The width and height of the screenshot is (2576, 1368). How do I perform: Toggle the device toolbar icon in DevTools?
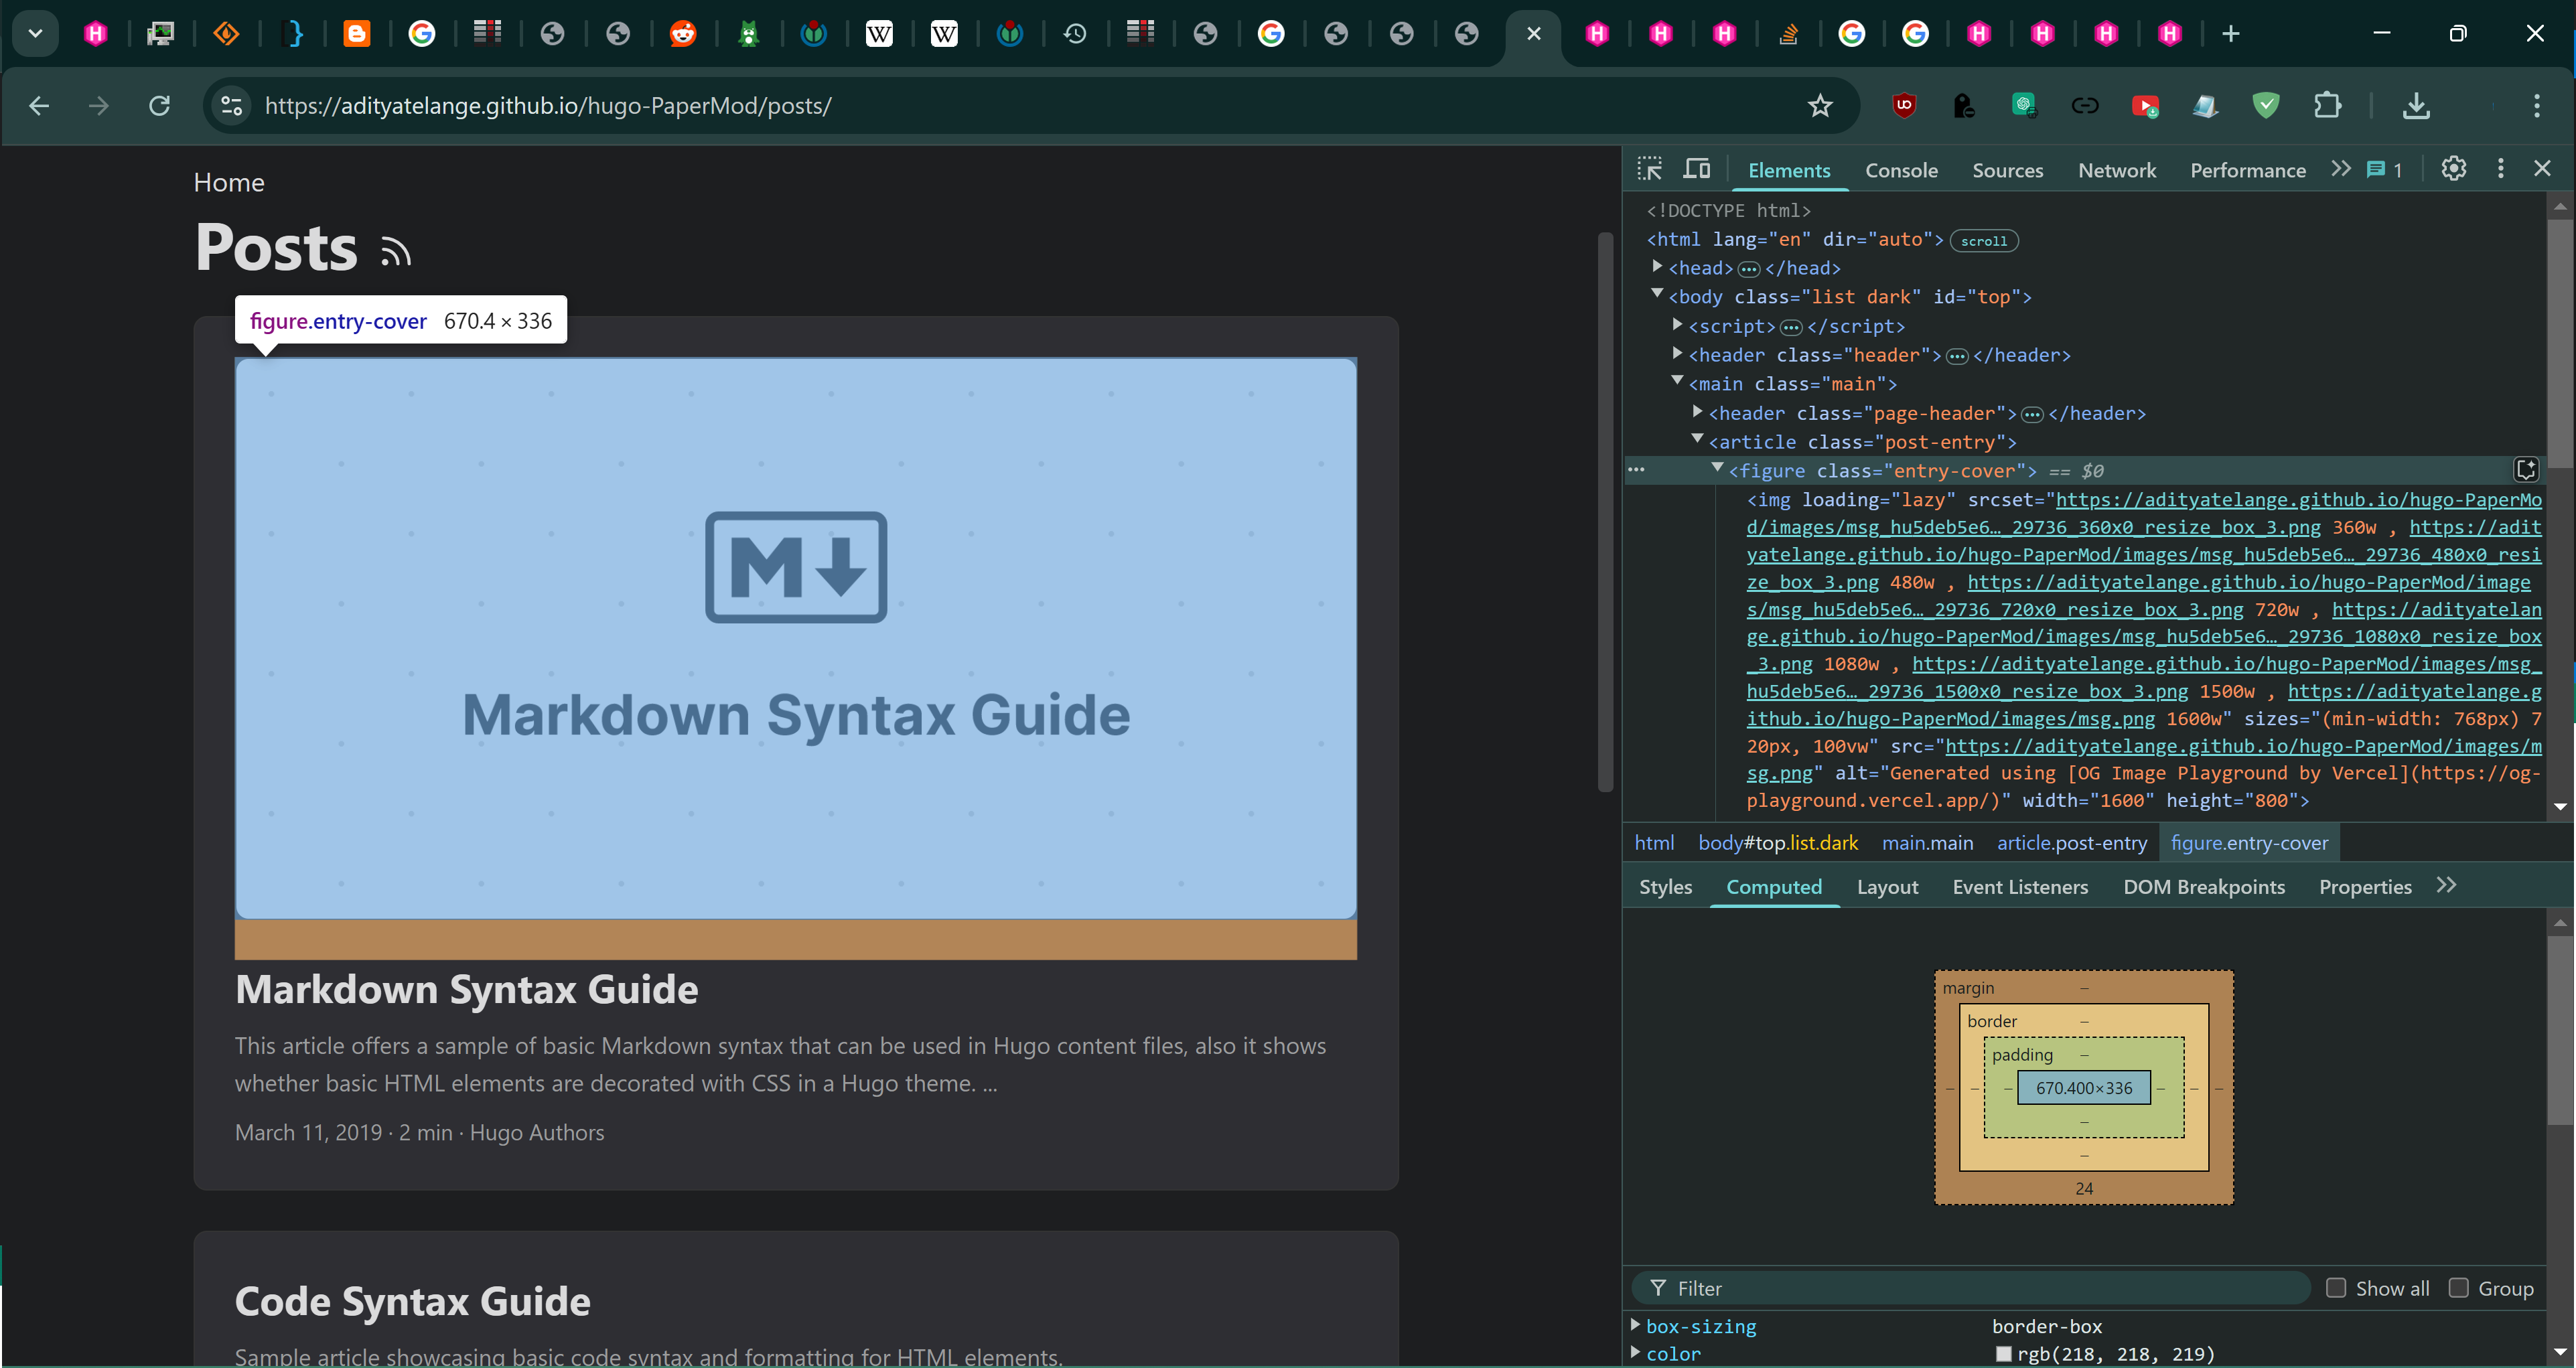coord(1697,169)
